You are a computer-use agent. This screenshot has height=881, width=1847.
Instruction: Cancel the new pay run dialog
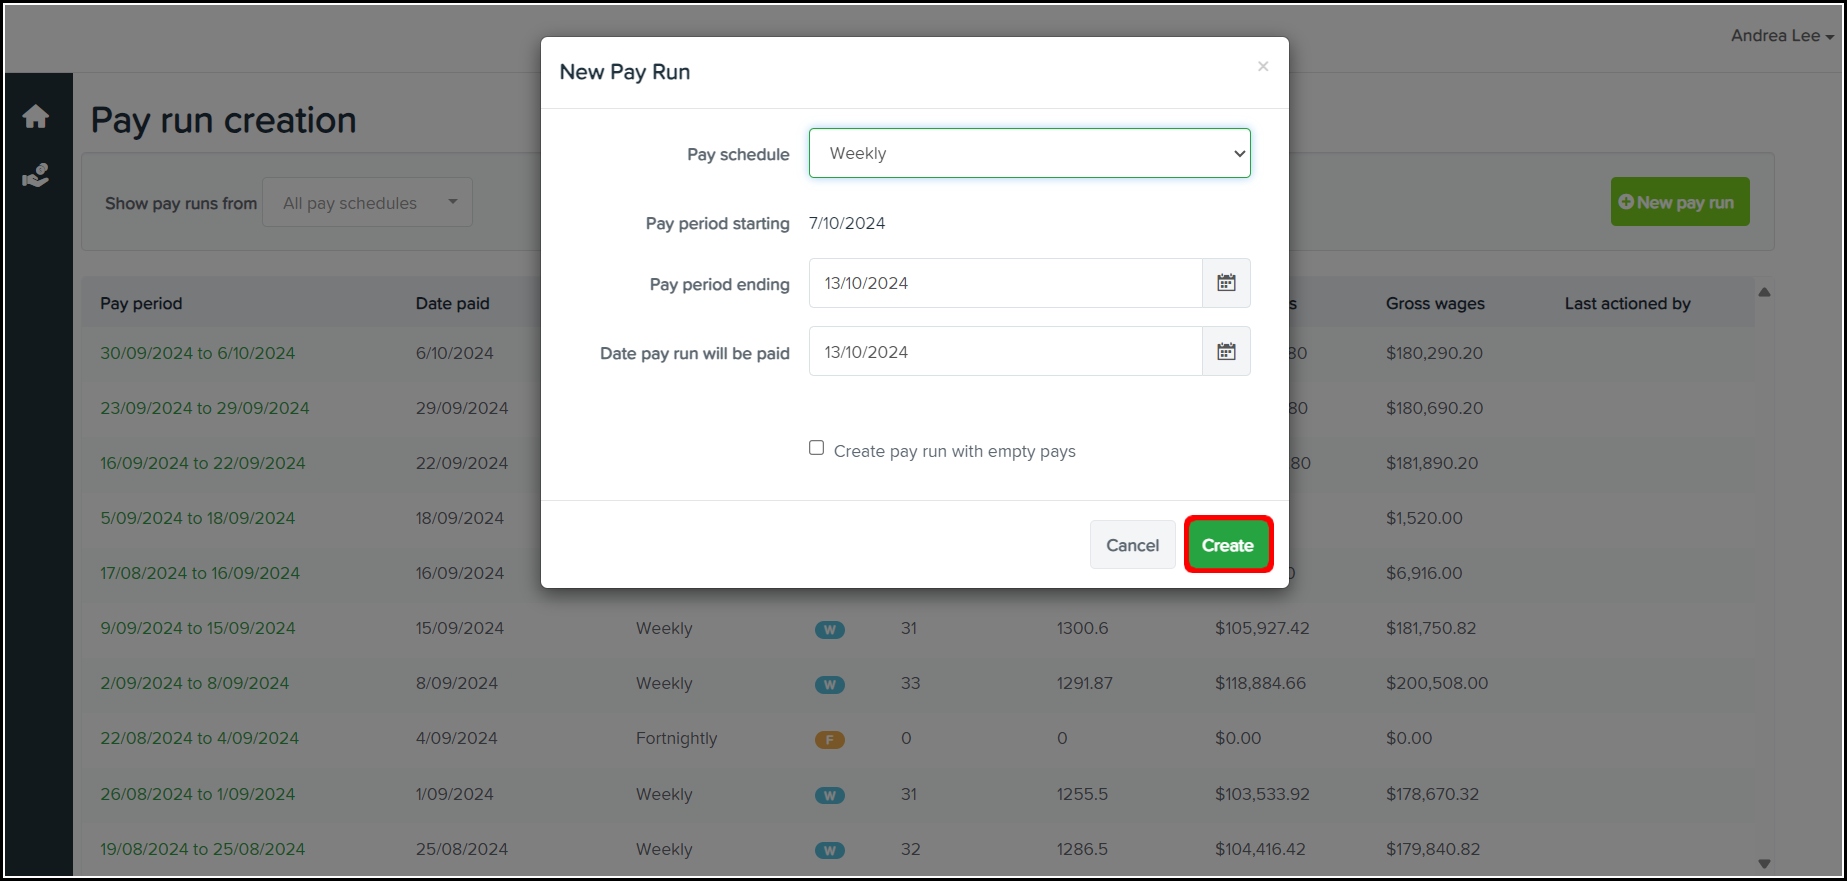[x=1132, y=545]
